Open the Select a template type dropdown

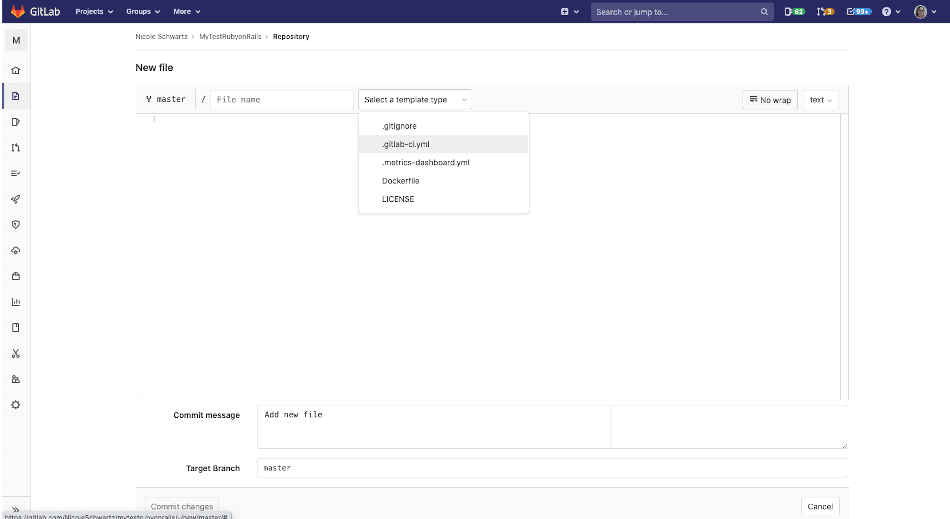point(415,100)
